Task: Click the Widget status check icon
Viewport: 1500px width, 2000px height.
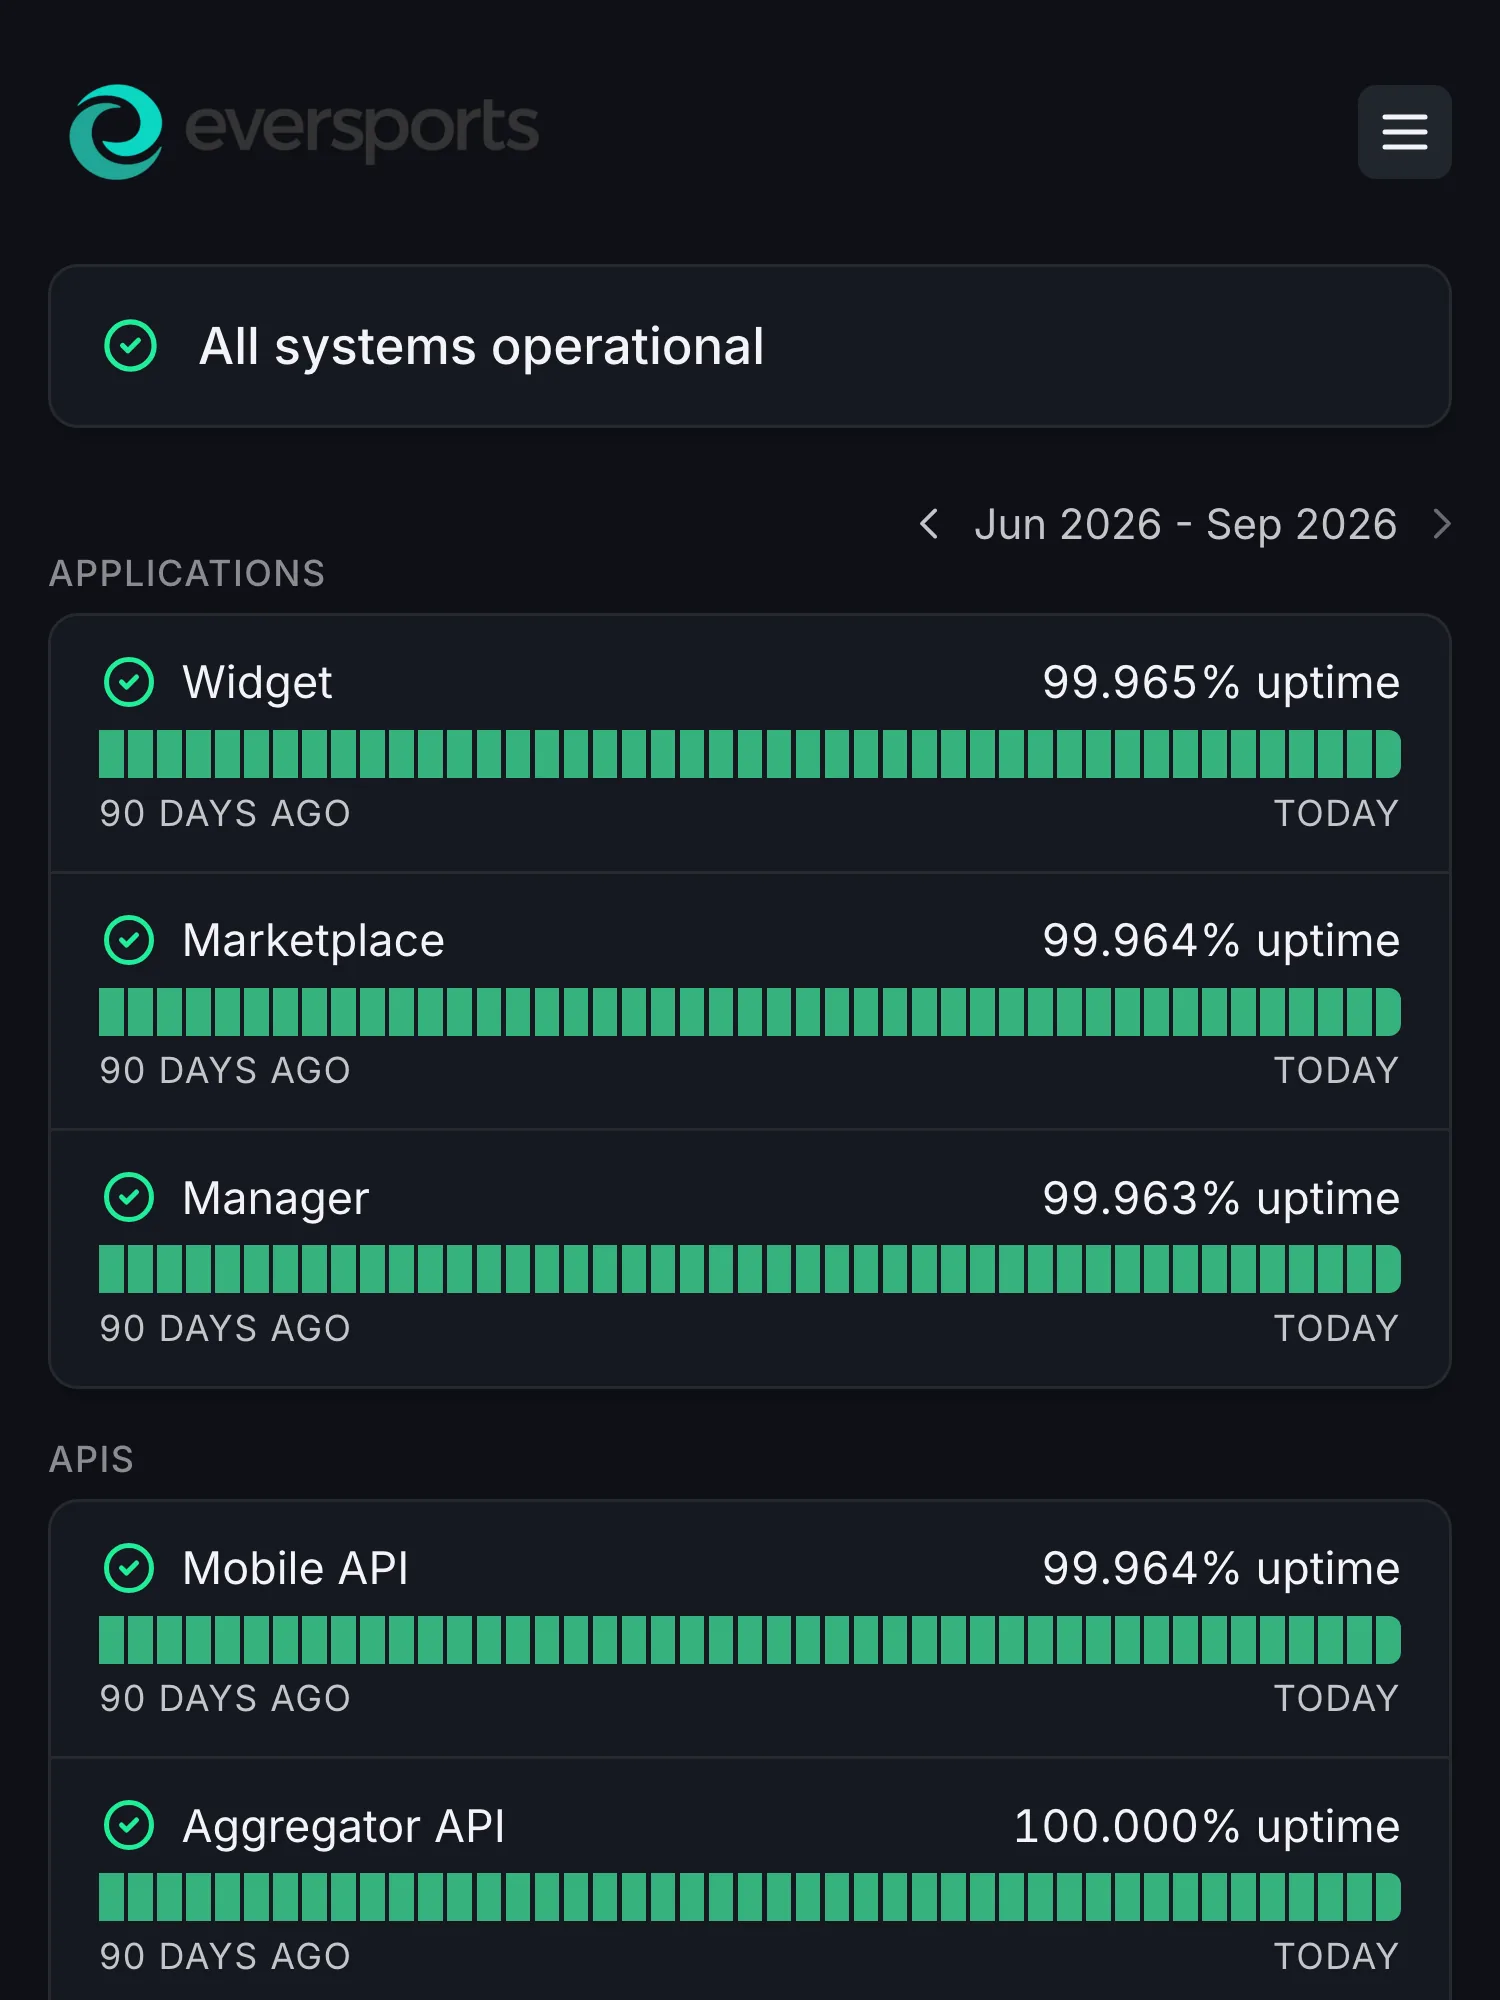Action: pos(129,682)
